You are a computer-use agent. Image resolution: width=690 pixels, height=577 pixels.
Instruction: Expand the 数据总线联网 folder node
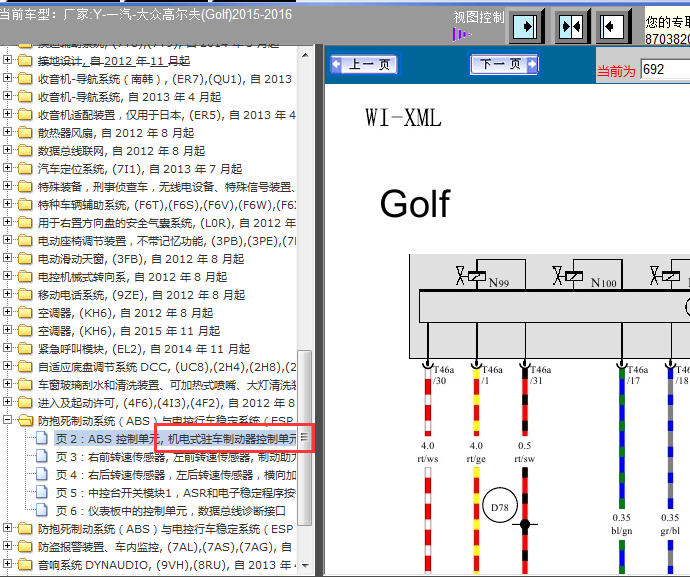point(7,150)
